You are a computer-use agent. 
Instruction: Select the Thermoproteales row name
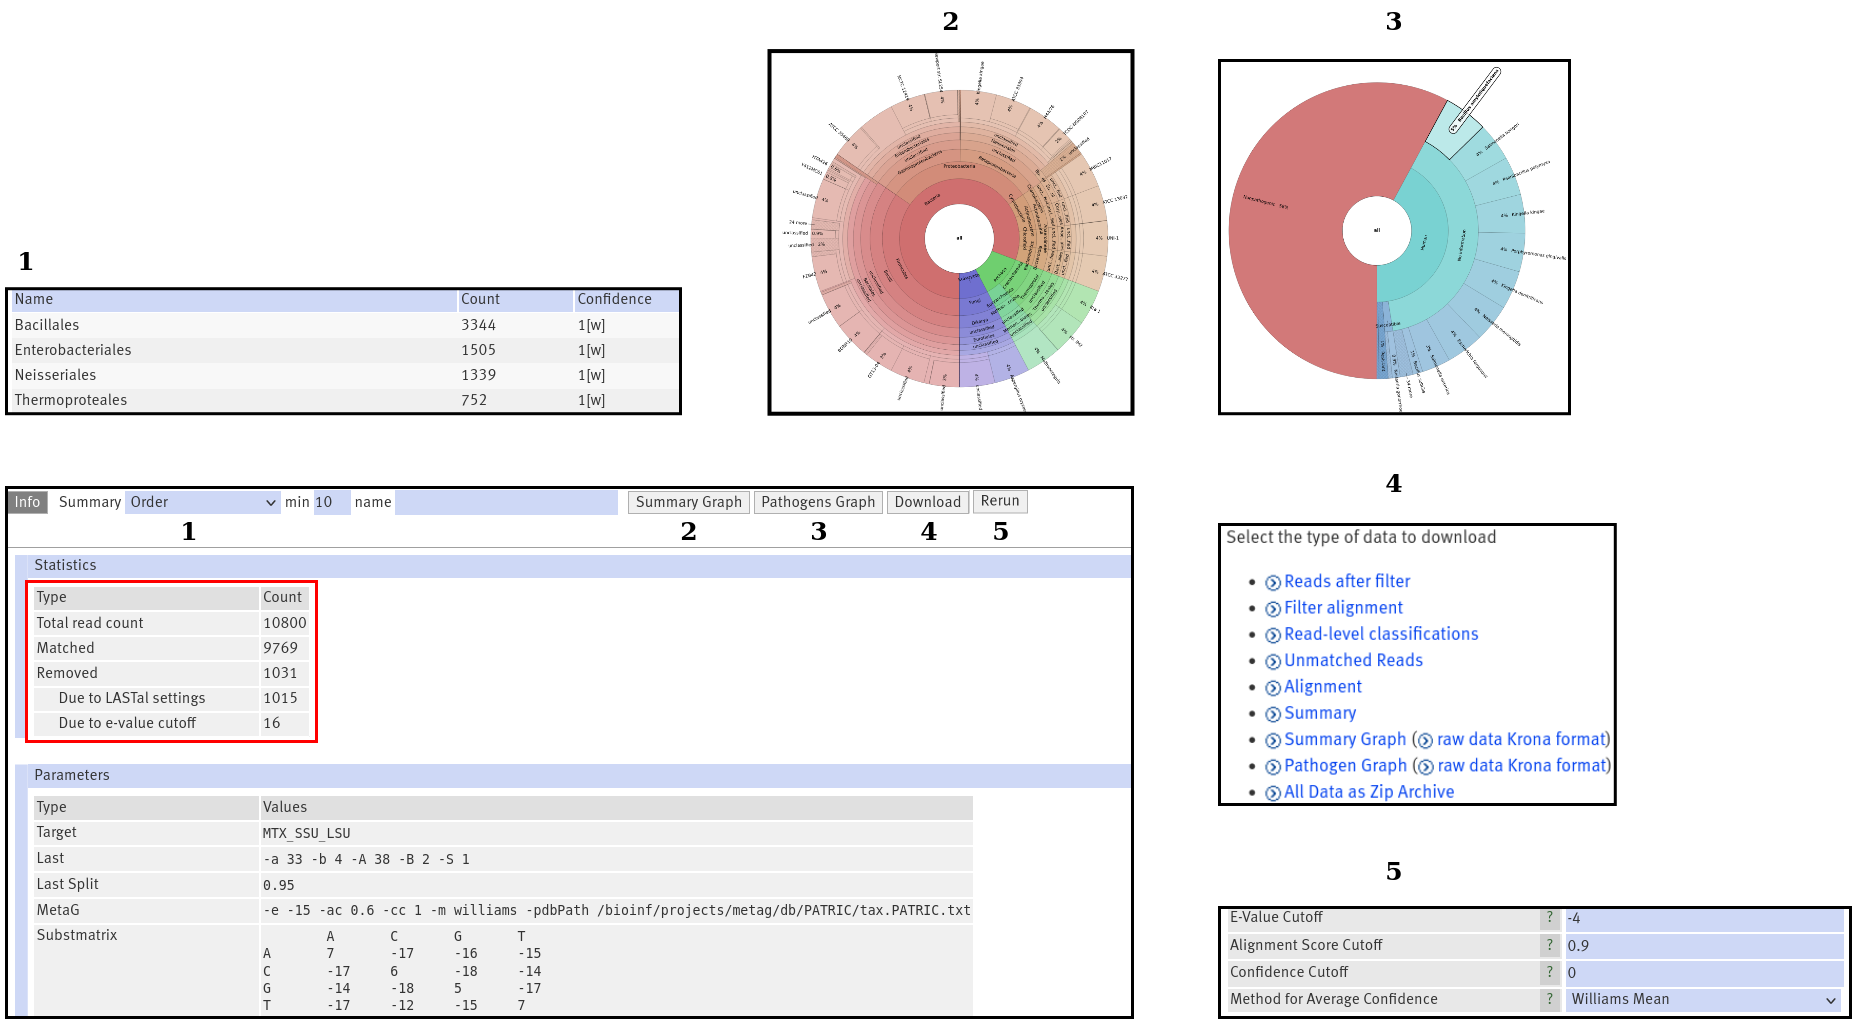click(x=71, y=400)
